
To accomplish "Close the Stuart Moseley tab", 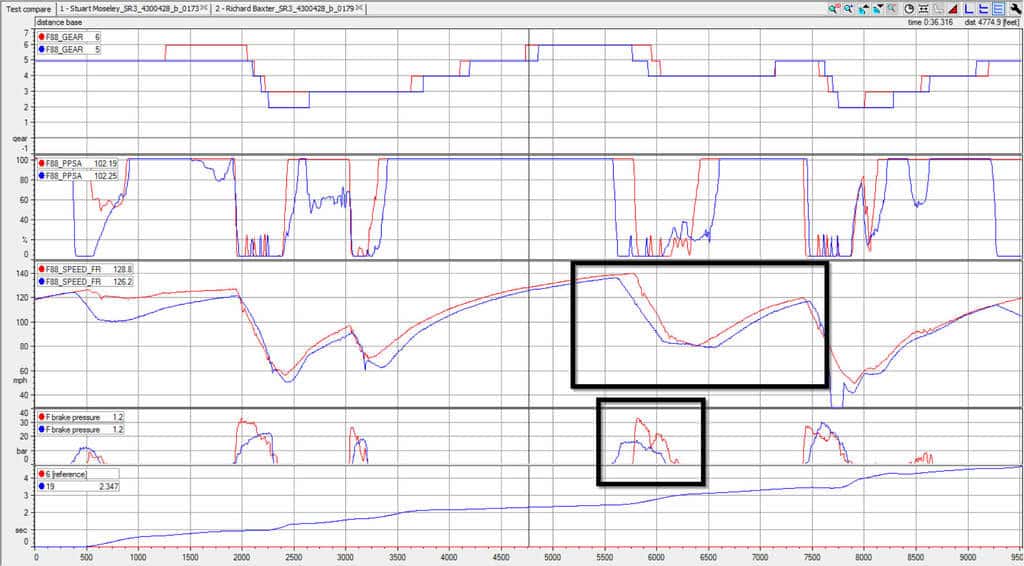I will pyautogui.click(x=204, y=9).
